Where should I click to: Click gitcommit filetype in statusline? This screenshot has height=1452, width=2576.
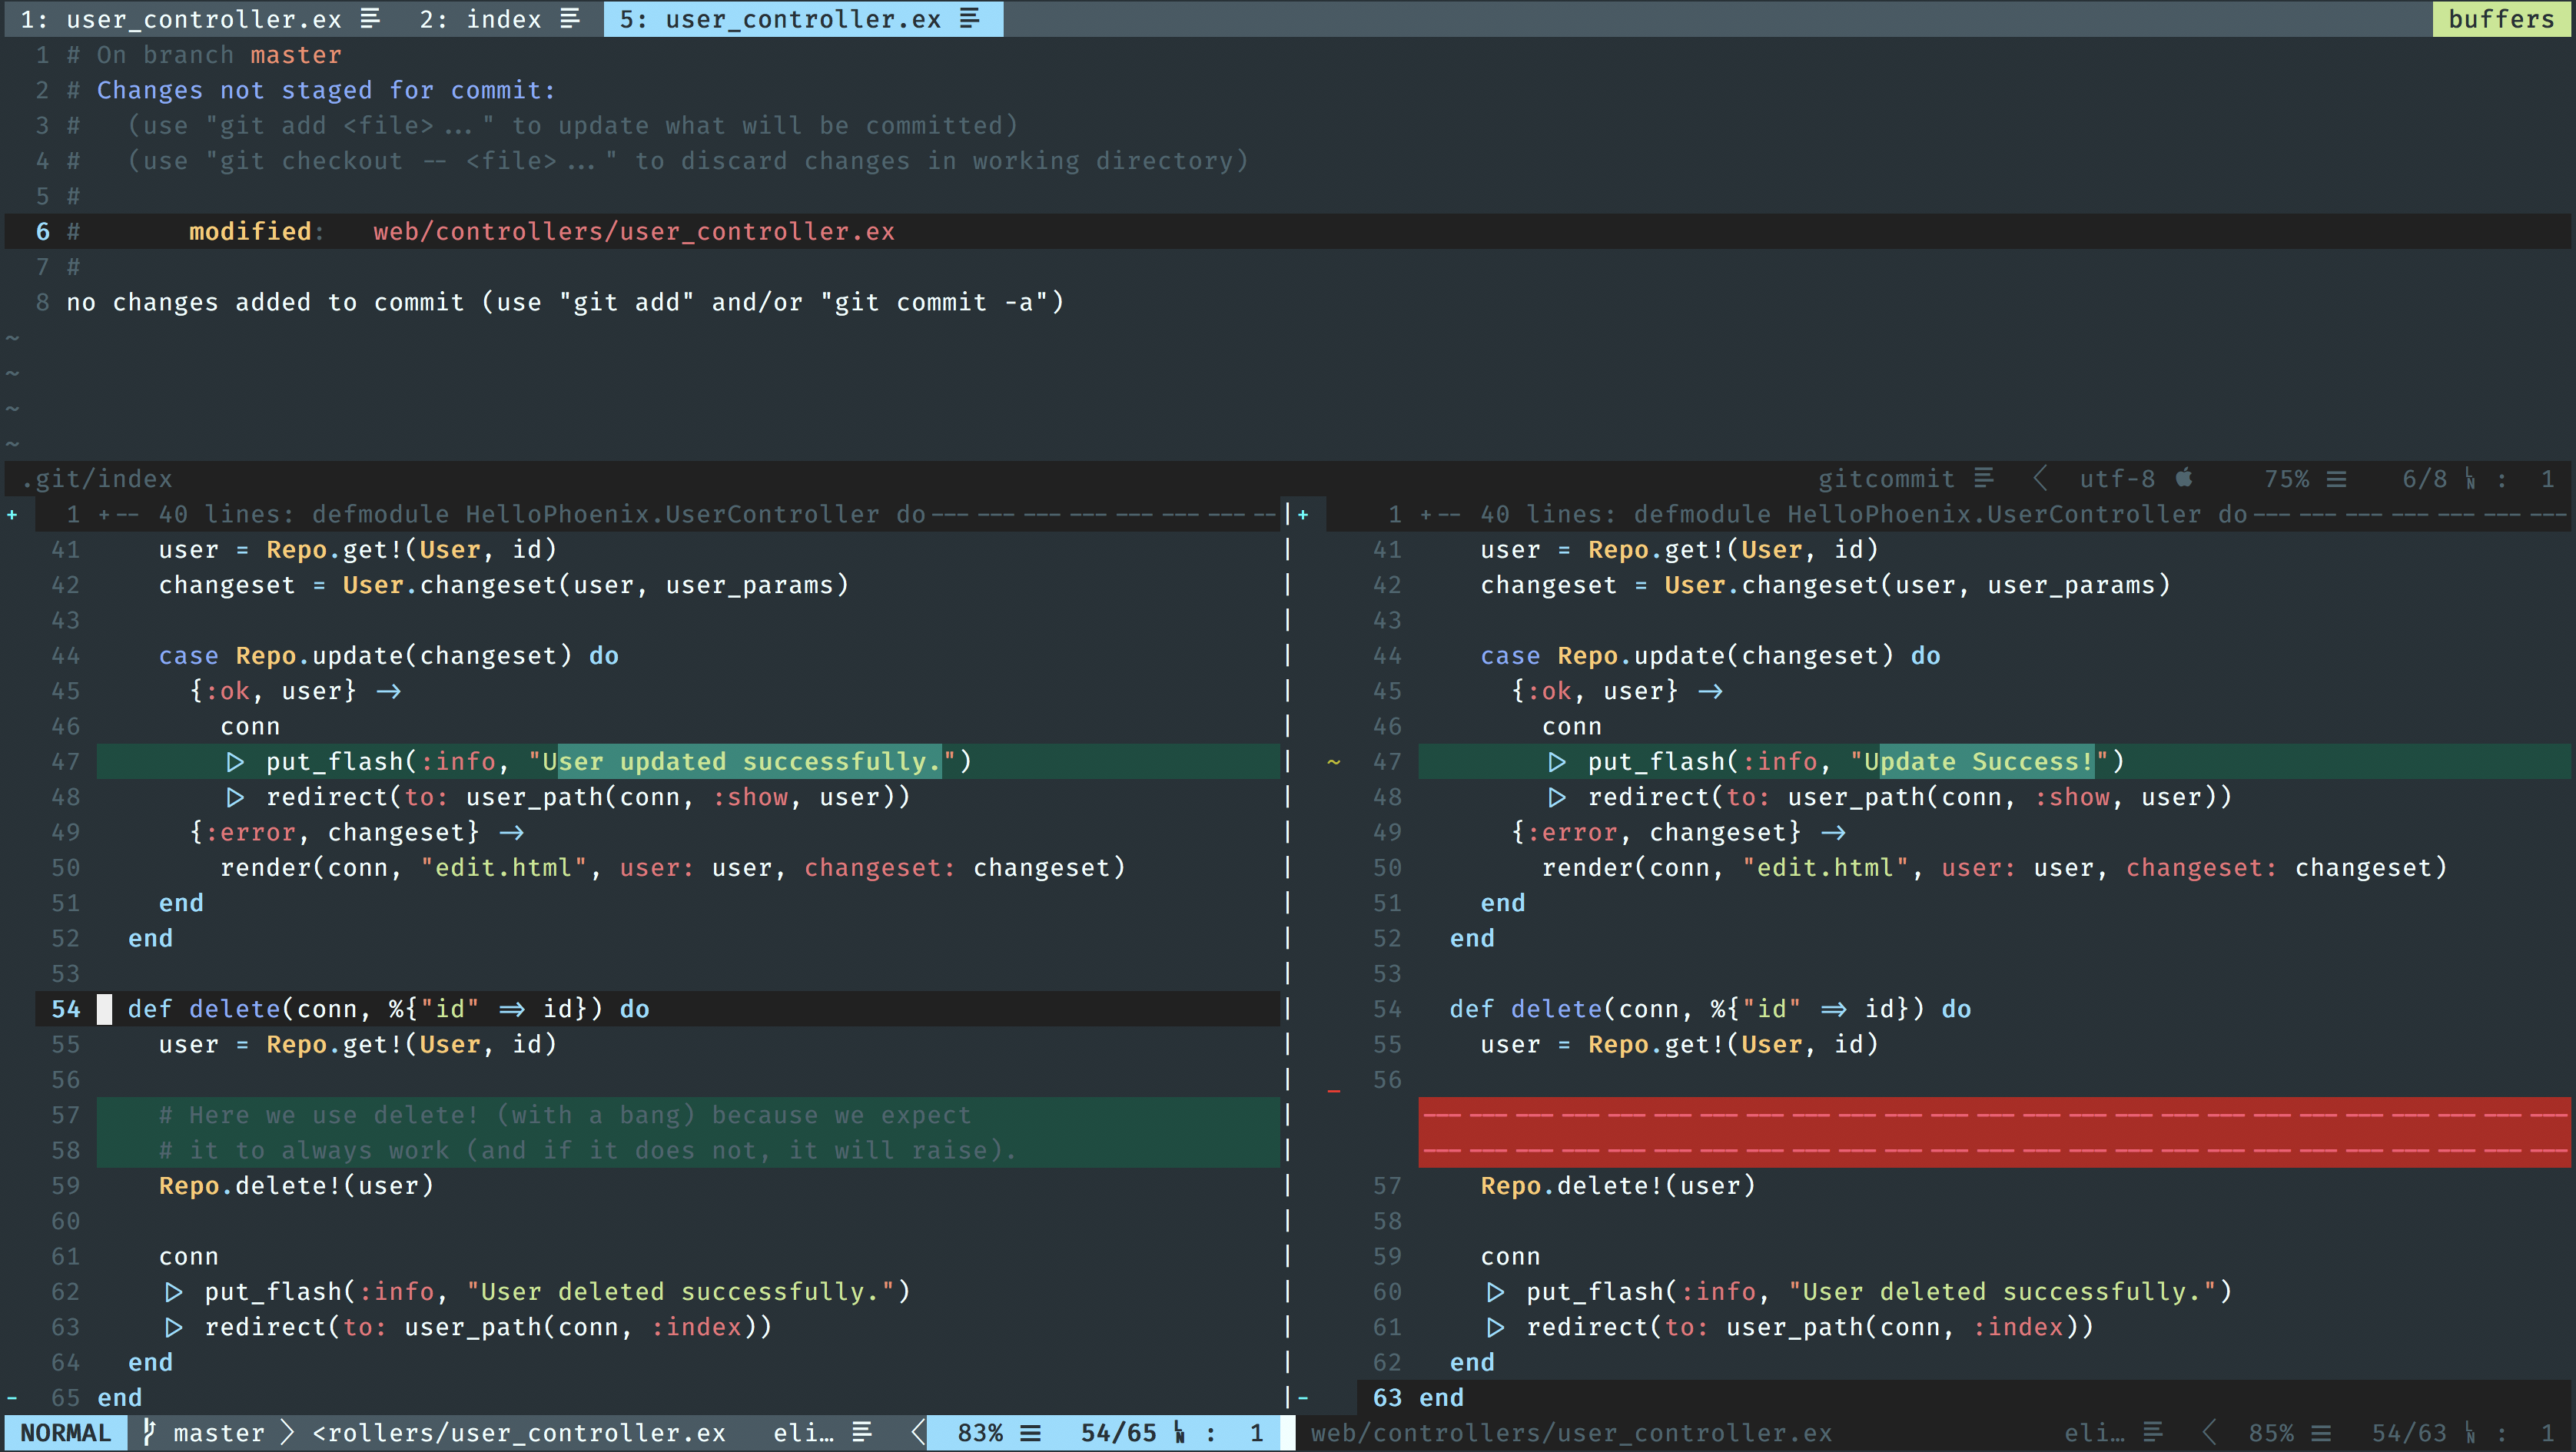point(1886,479)
